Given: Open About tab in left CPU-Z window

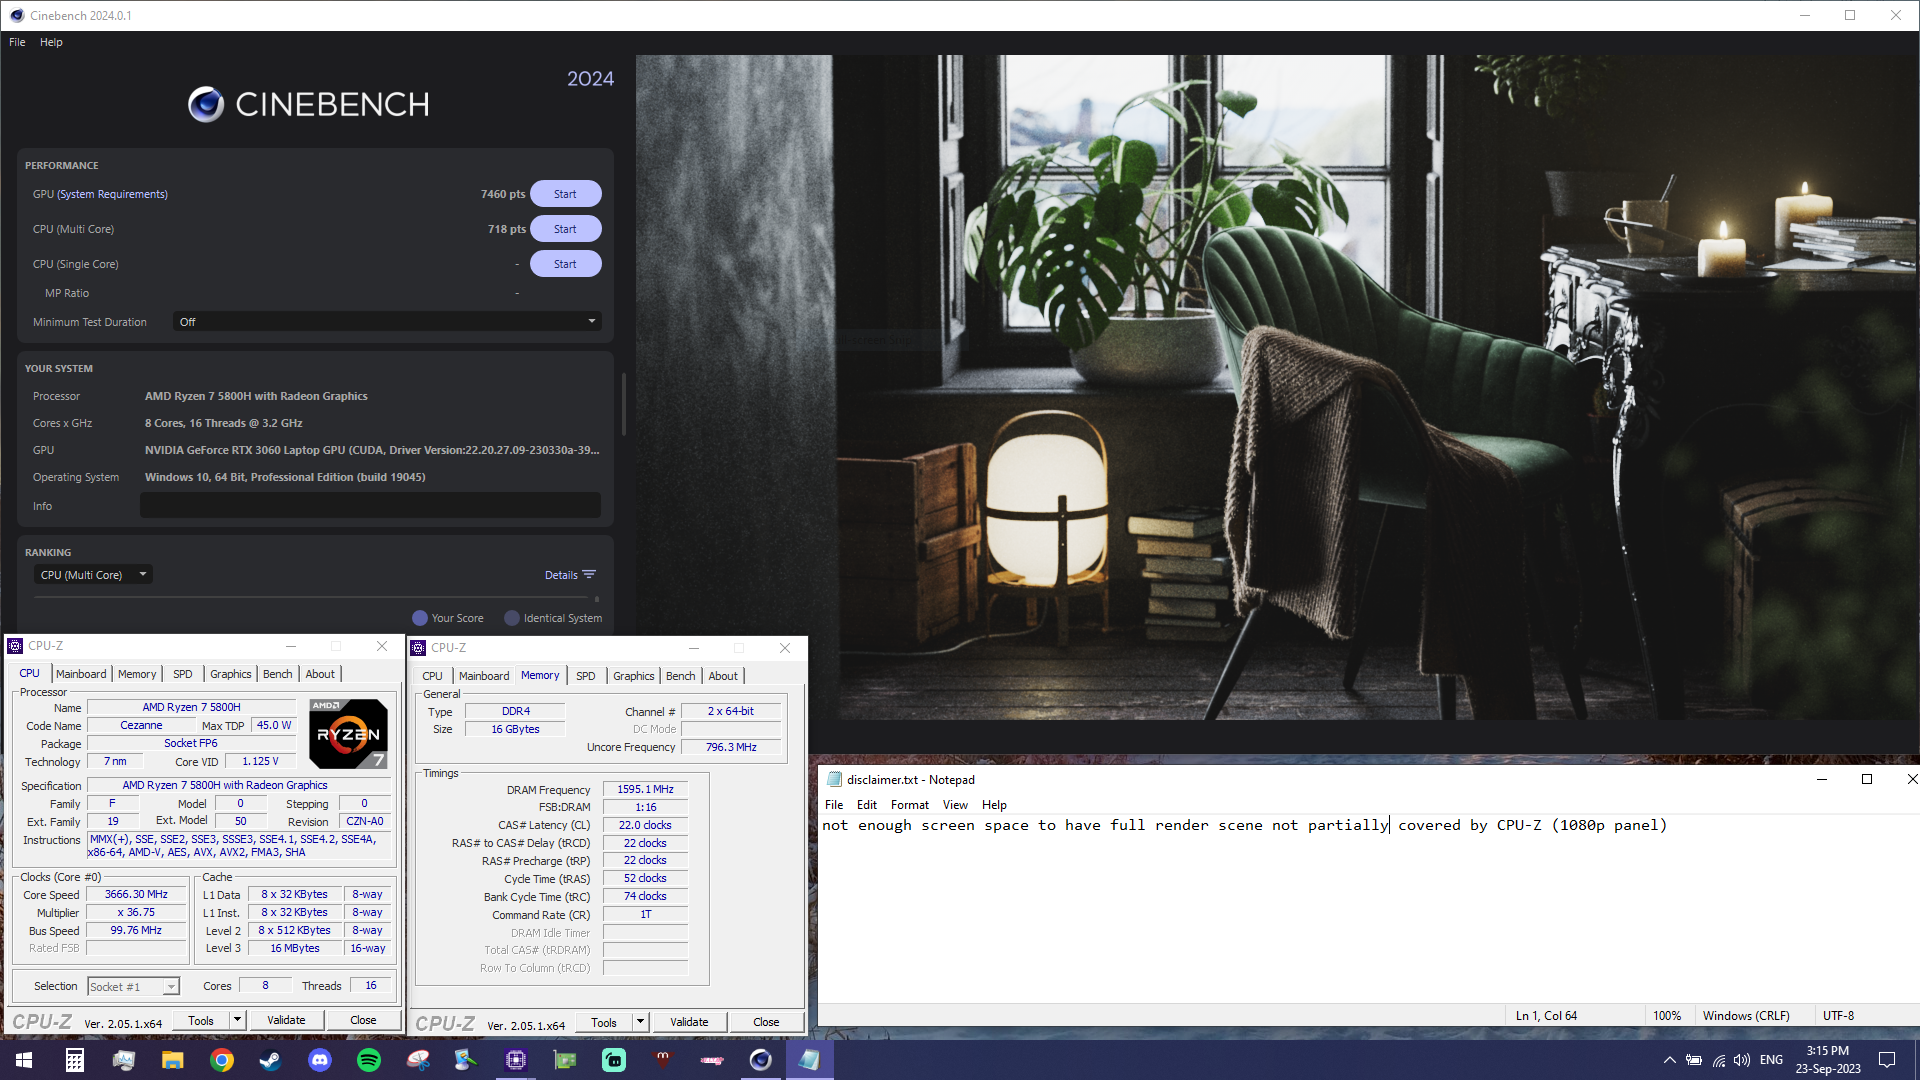Looking at the screenshot, I should (x=320, y=674).
